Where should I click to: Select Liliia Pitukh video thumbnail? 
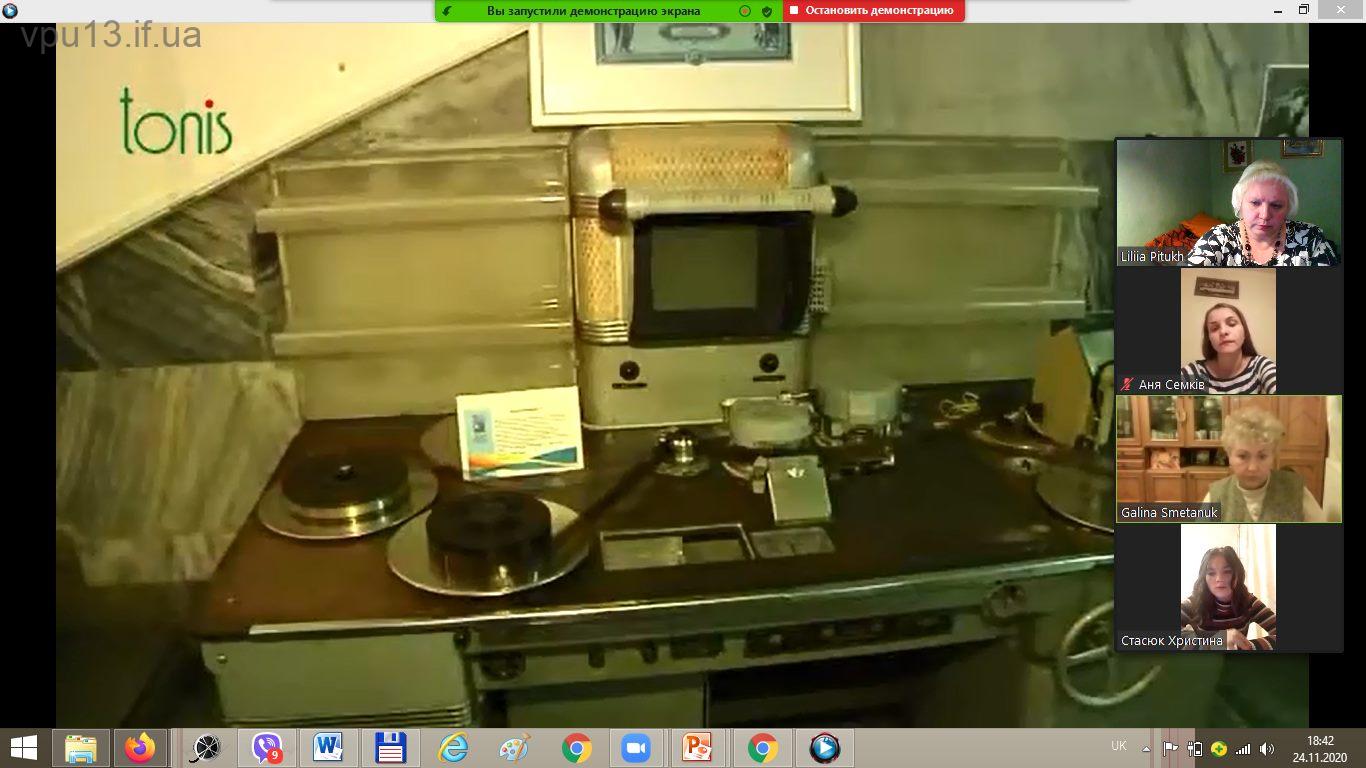1228,202
